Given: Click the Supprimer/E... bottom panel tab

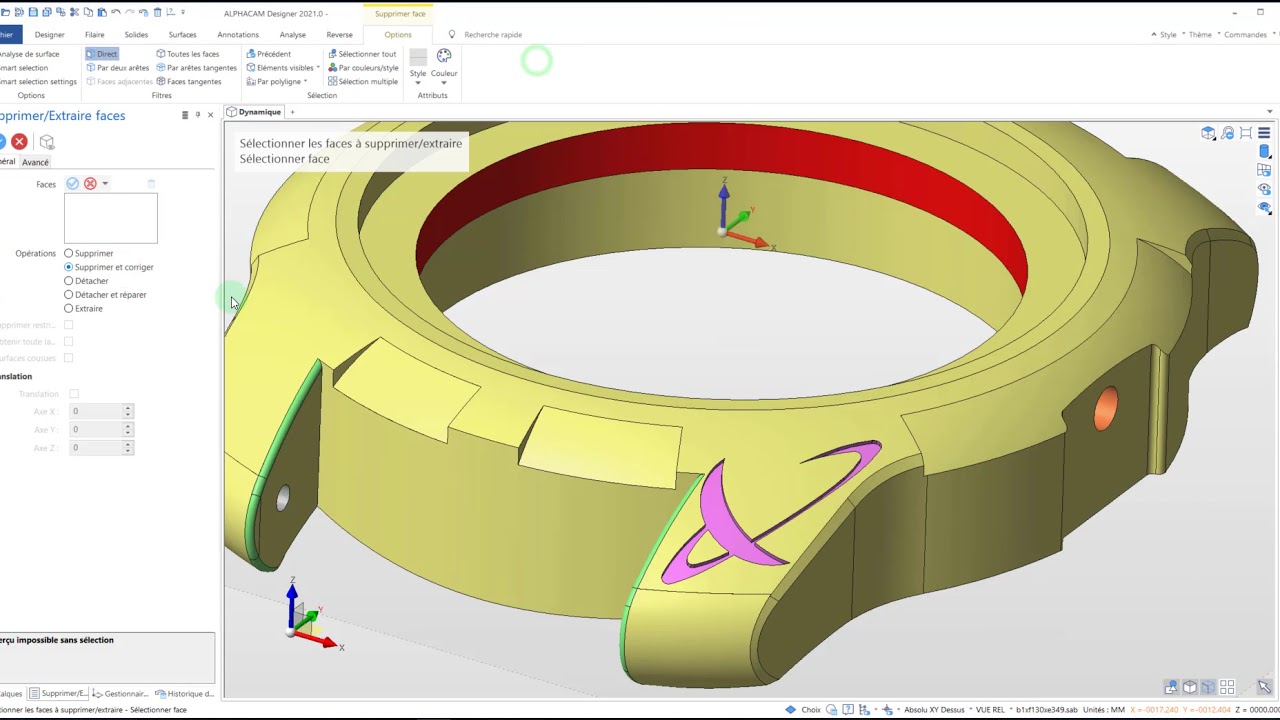Looking at the screenshot, I should point(58,693).
